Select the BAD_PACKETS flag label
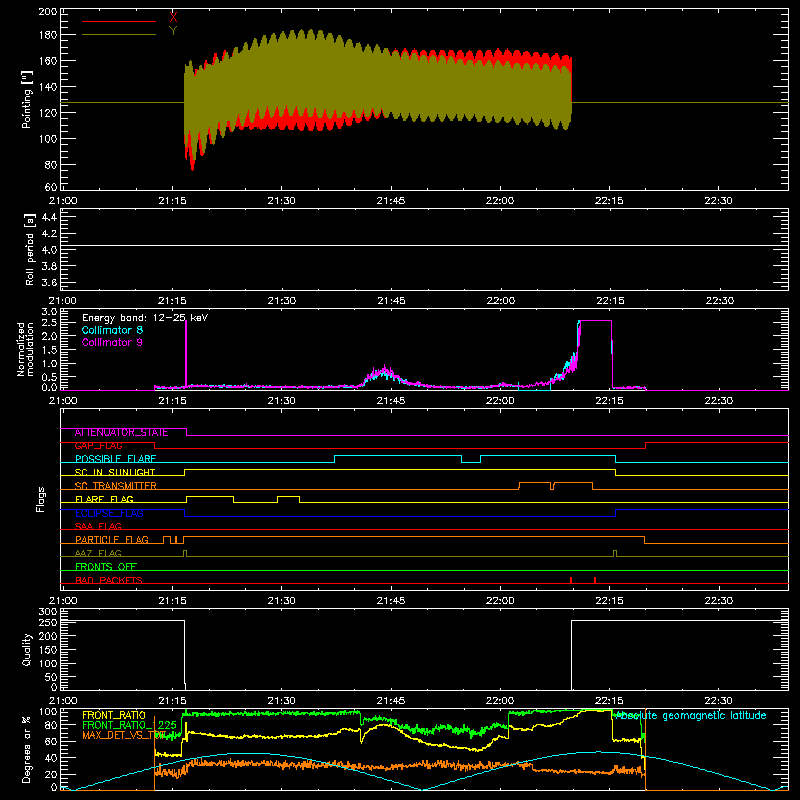 pos(109,580)
